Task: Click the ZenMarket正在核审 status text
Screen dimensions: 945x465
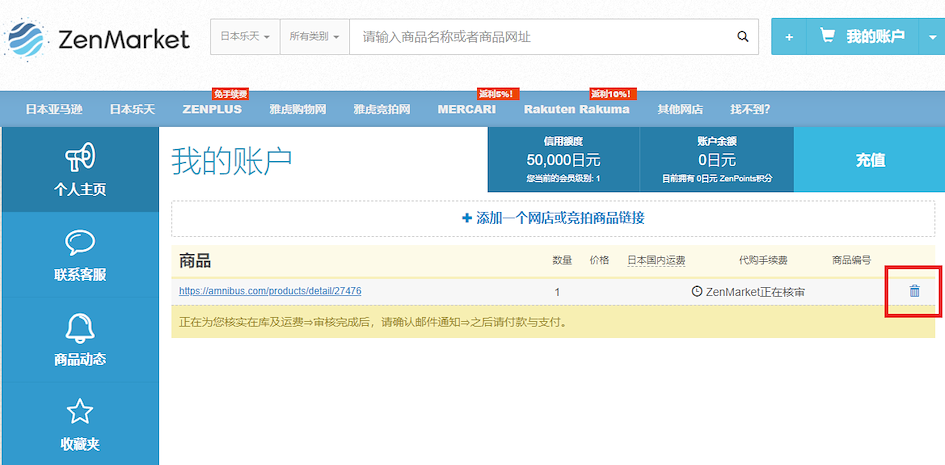Action: point(755,292)
